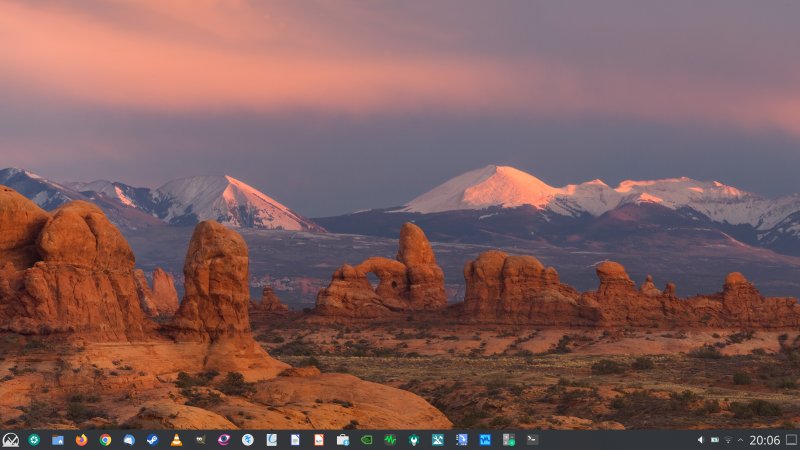The width and height of the screenshot is (800, 450).
Task: Click the 20:06 digital clock
Action: tap(764, 440)
